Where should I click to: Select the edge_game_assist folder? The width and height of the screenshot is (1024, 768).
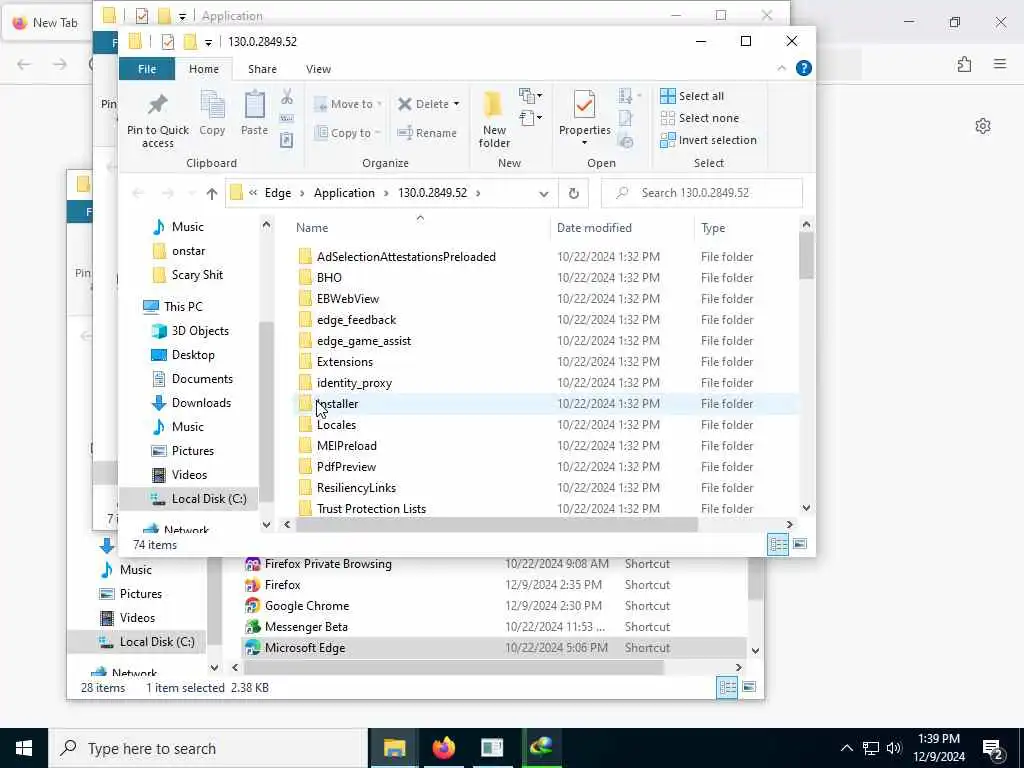coord(363,341)
